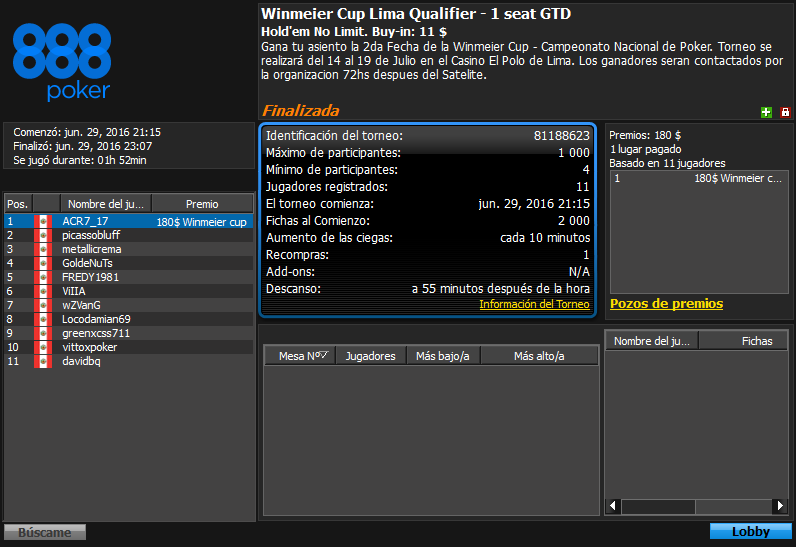Click the Peru flag beside Locodamian69
796x547 pixels.
[x=43, y=319]
